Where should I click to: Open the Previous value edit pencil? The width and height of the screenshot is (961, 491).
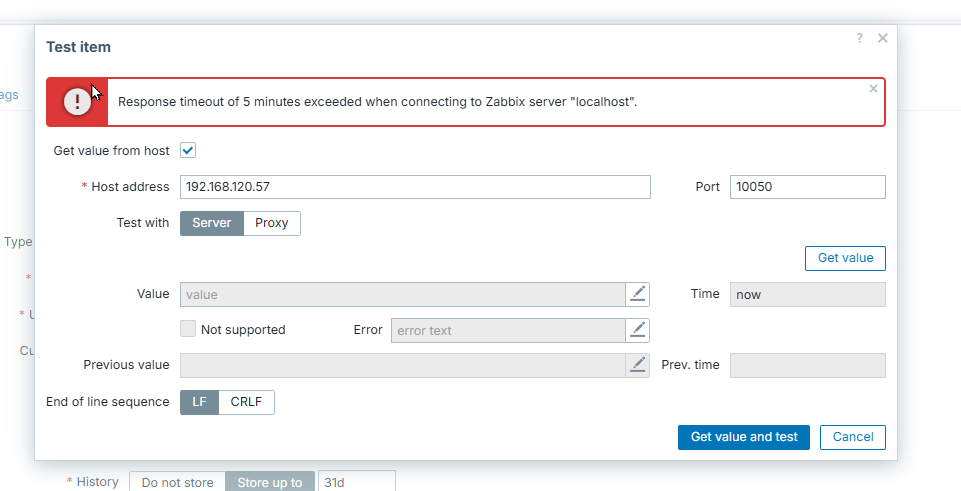638,365
